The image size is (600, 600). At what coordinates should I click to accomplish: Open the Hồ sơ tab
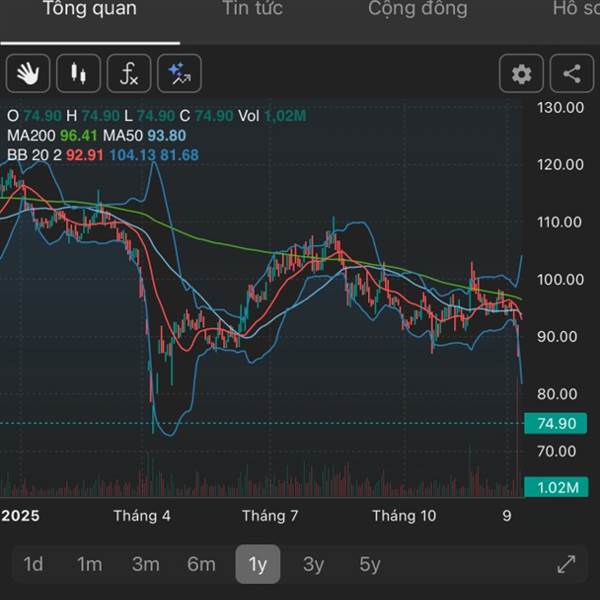tap(576, 8)
